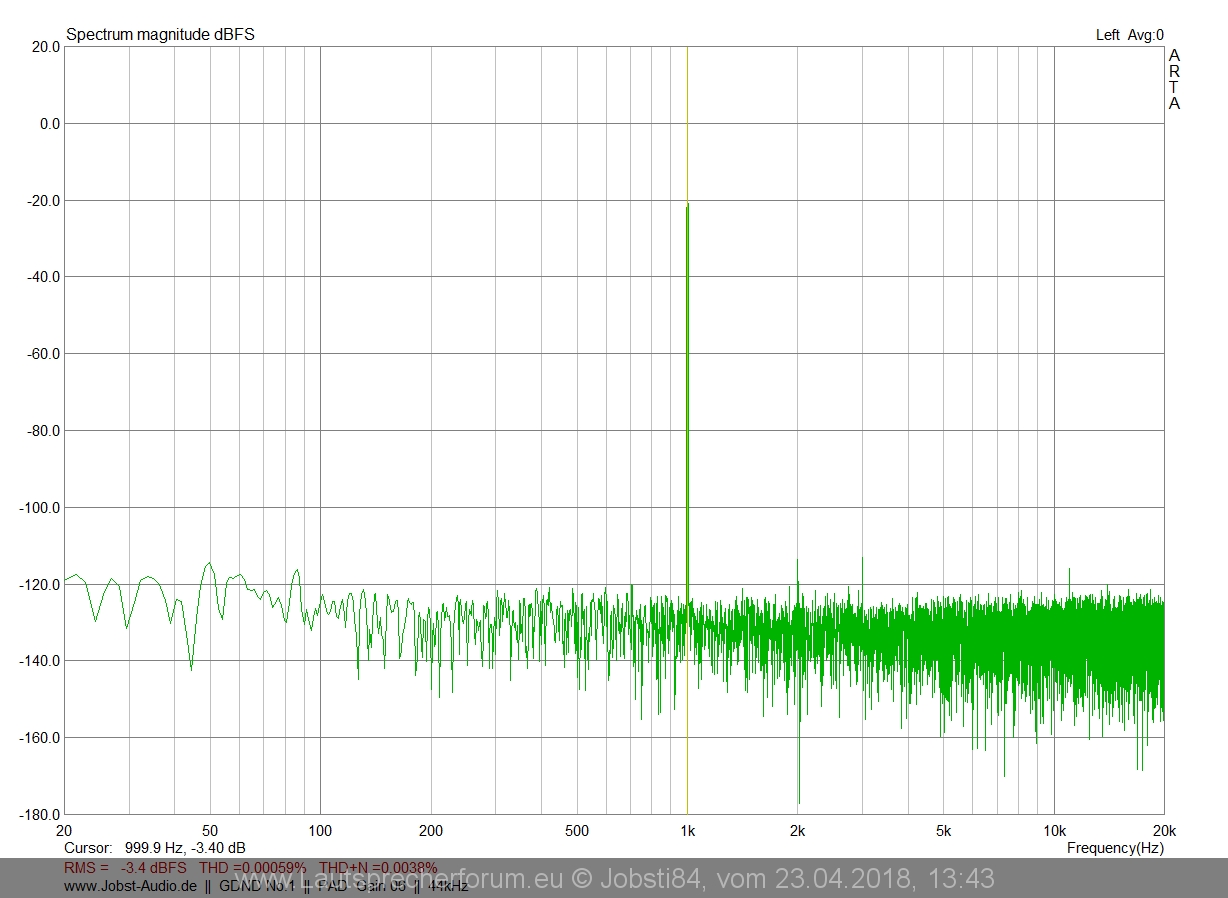Click the 50 frequency axis label
Screen dimensions: 1228x898
[209, 831]
